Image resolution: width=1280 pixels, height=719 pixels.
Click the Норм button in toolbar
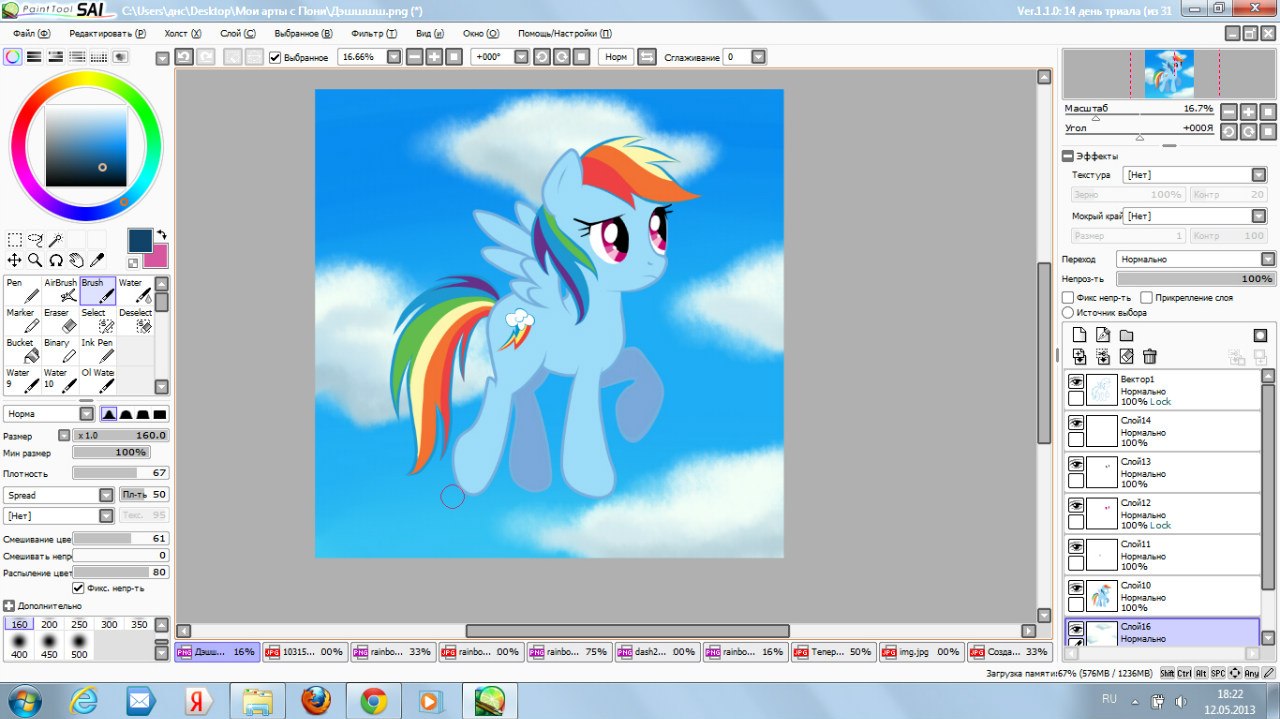tap(616, 57)
